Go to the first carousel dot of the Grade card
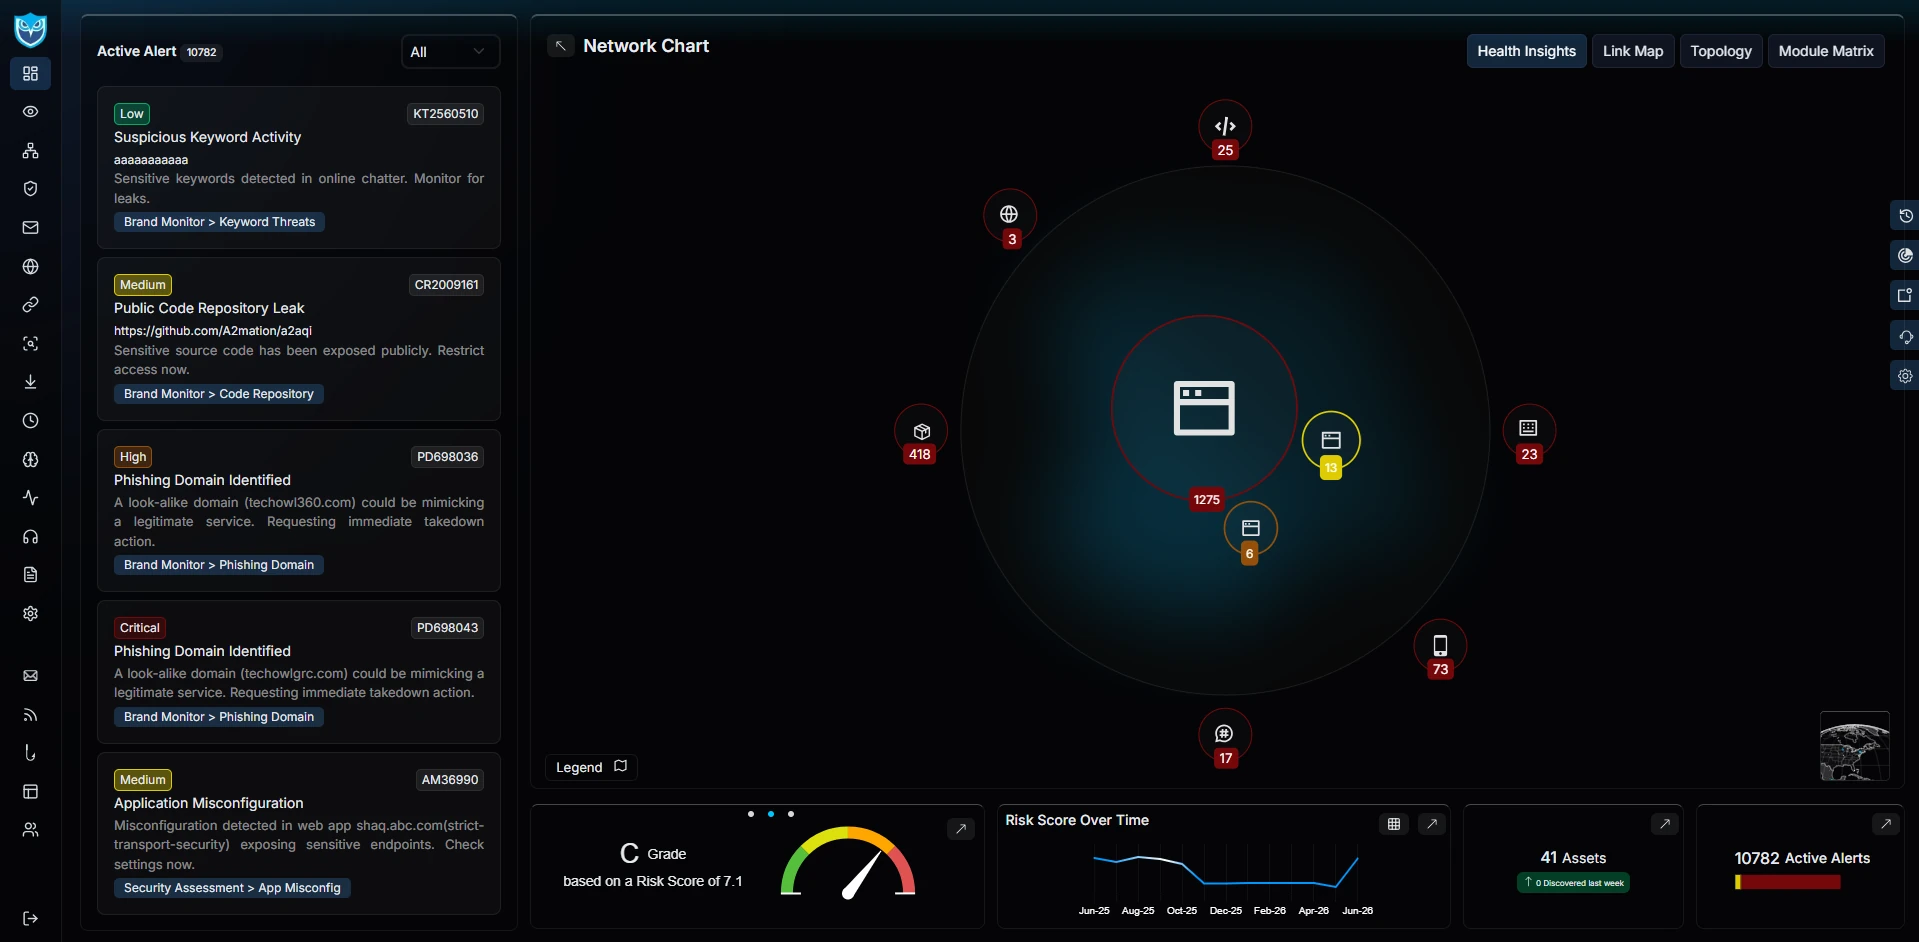The height and width of the screenshot is (942, 1919). point(751,814)
